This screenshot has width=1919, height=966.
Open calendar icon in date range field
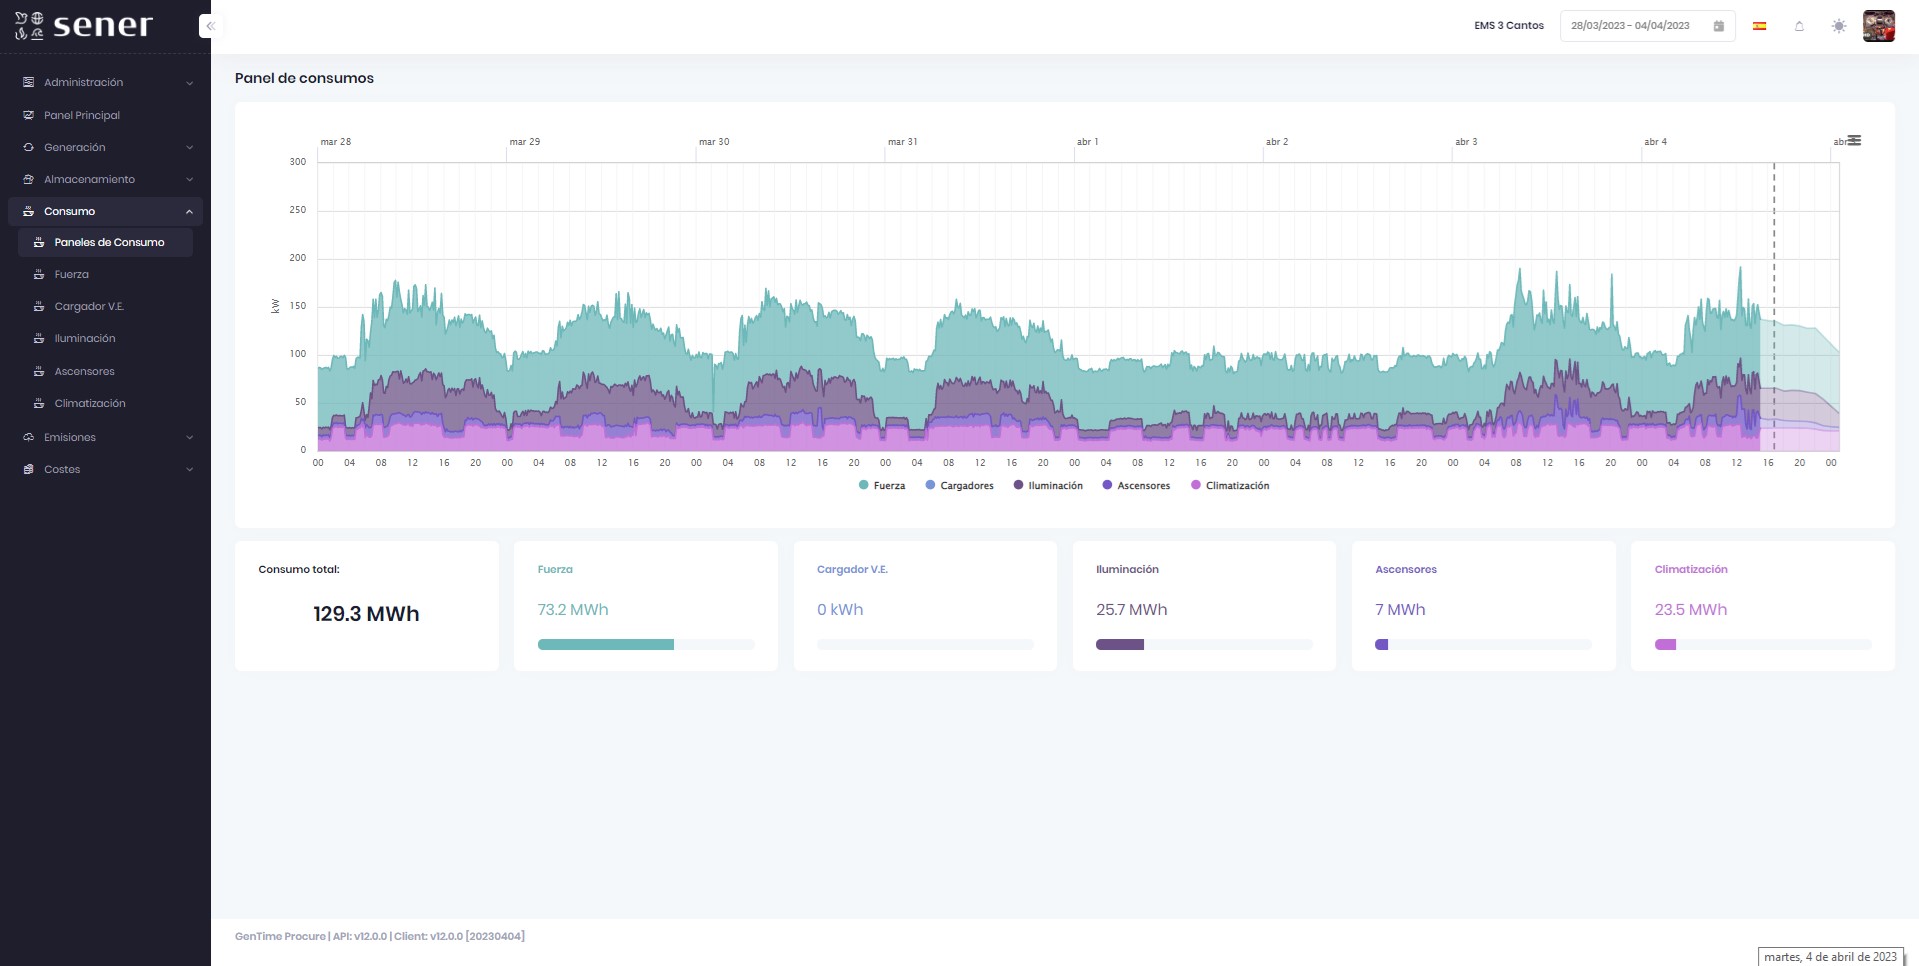coord(1719,26)
